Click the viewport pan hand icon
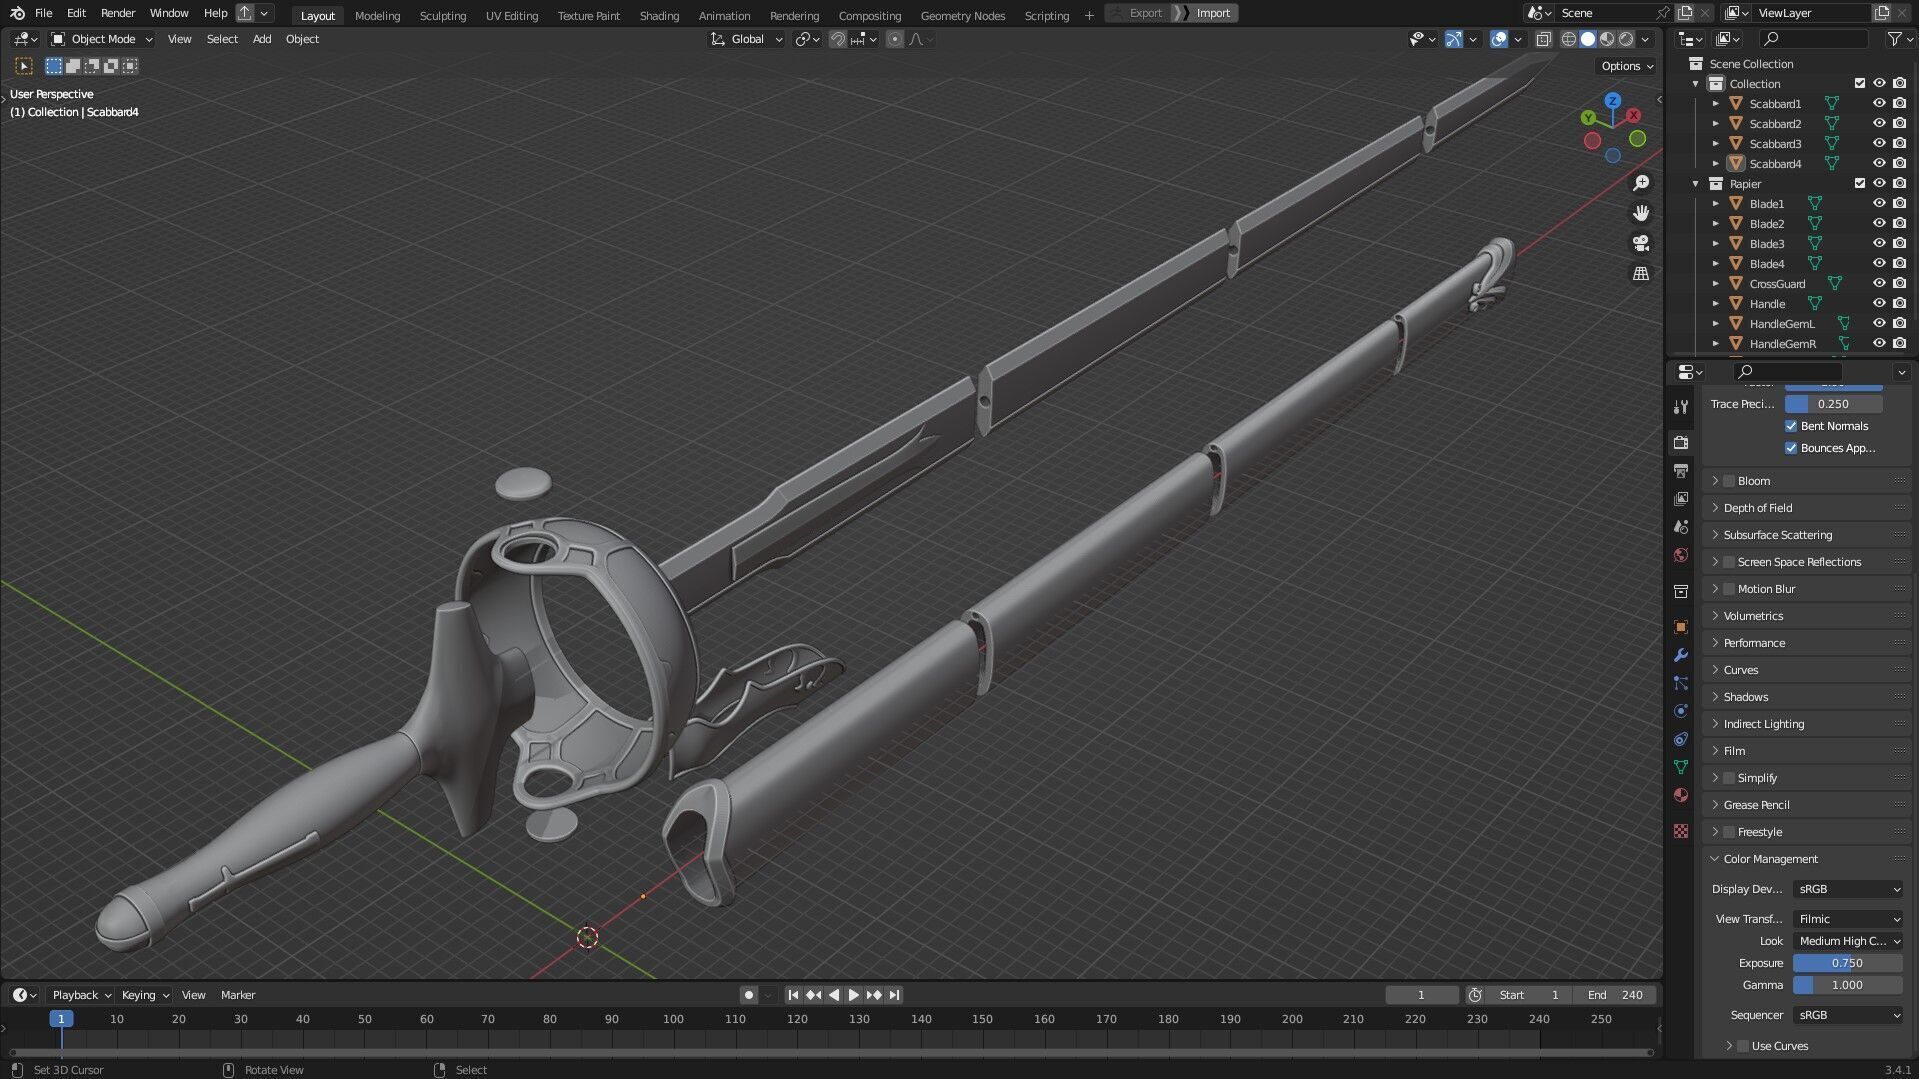Screen dimensions: 1919x1079 [1641, 213]
